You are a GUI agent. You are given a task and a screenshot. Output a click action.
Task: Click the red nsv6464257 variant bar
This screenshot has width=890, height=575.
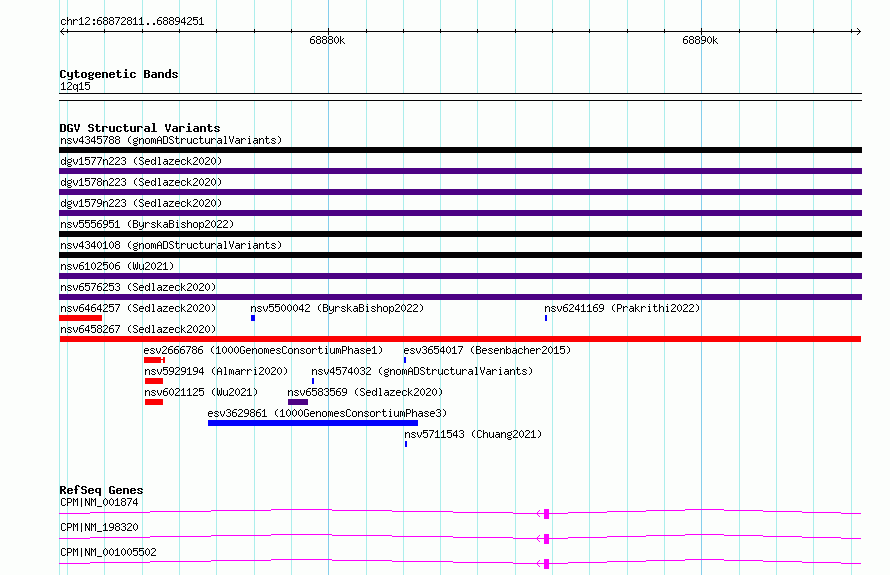[81, 318]
